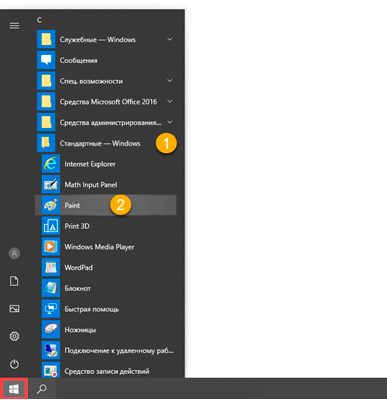The image size is (387, 400).
Task: Expand the Служебные — Windows folder
Action: click(105, 40)
